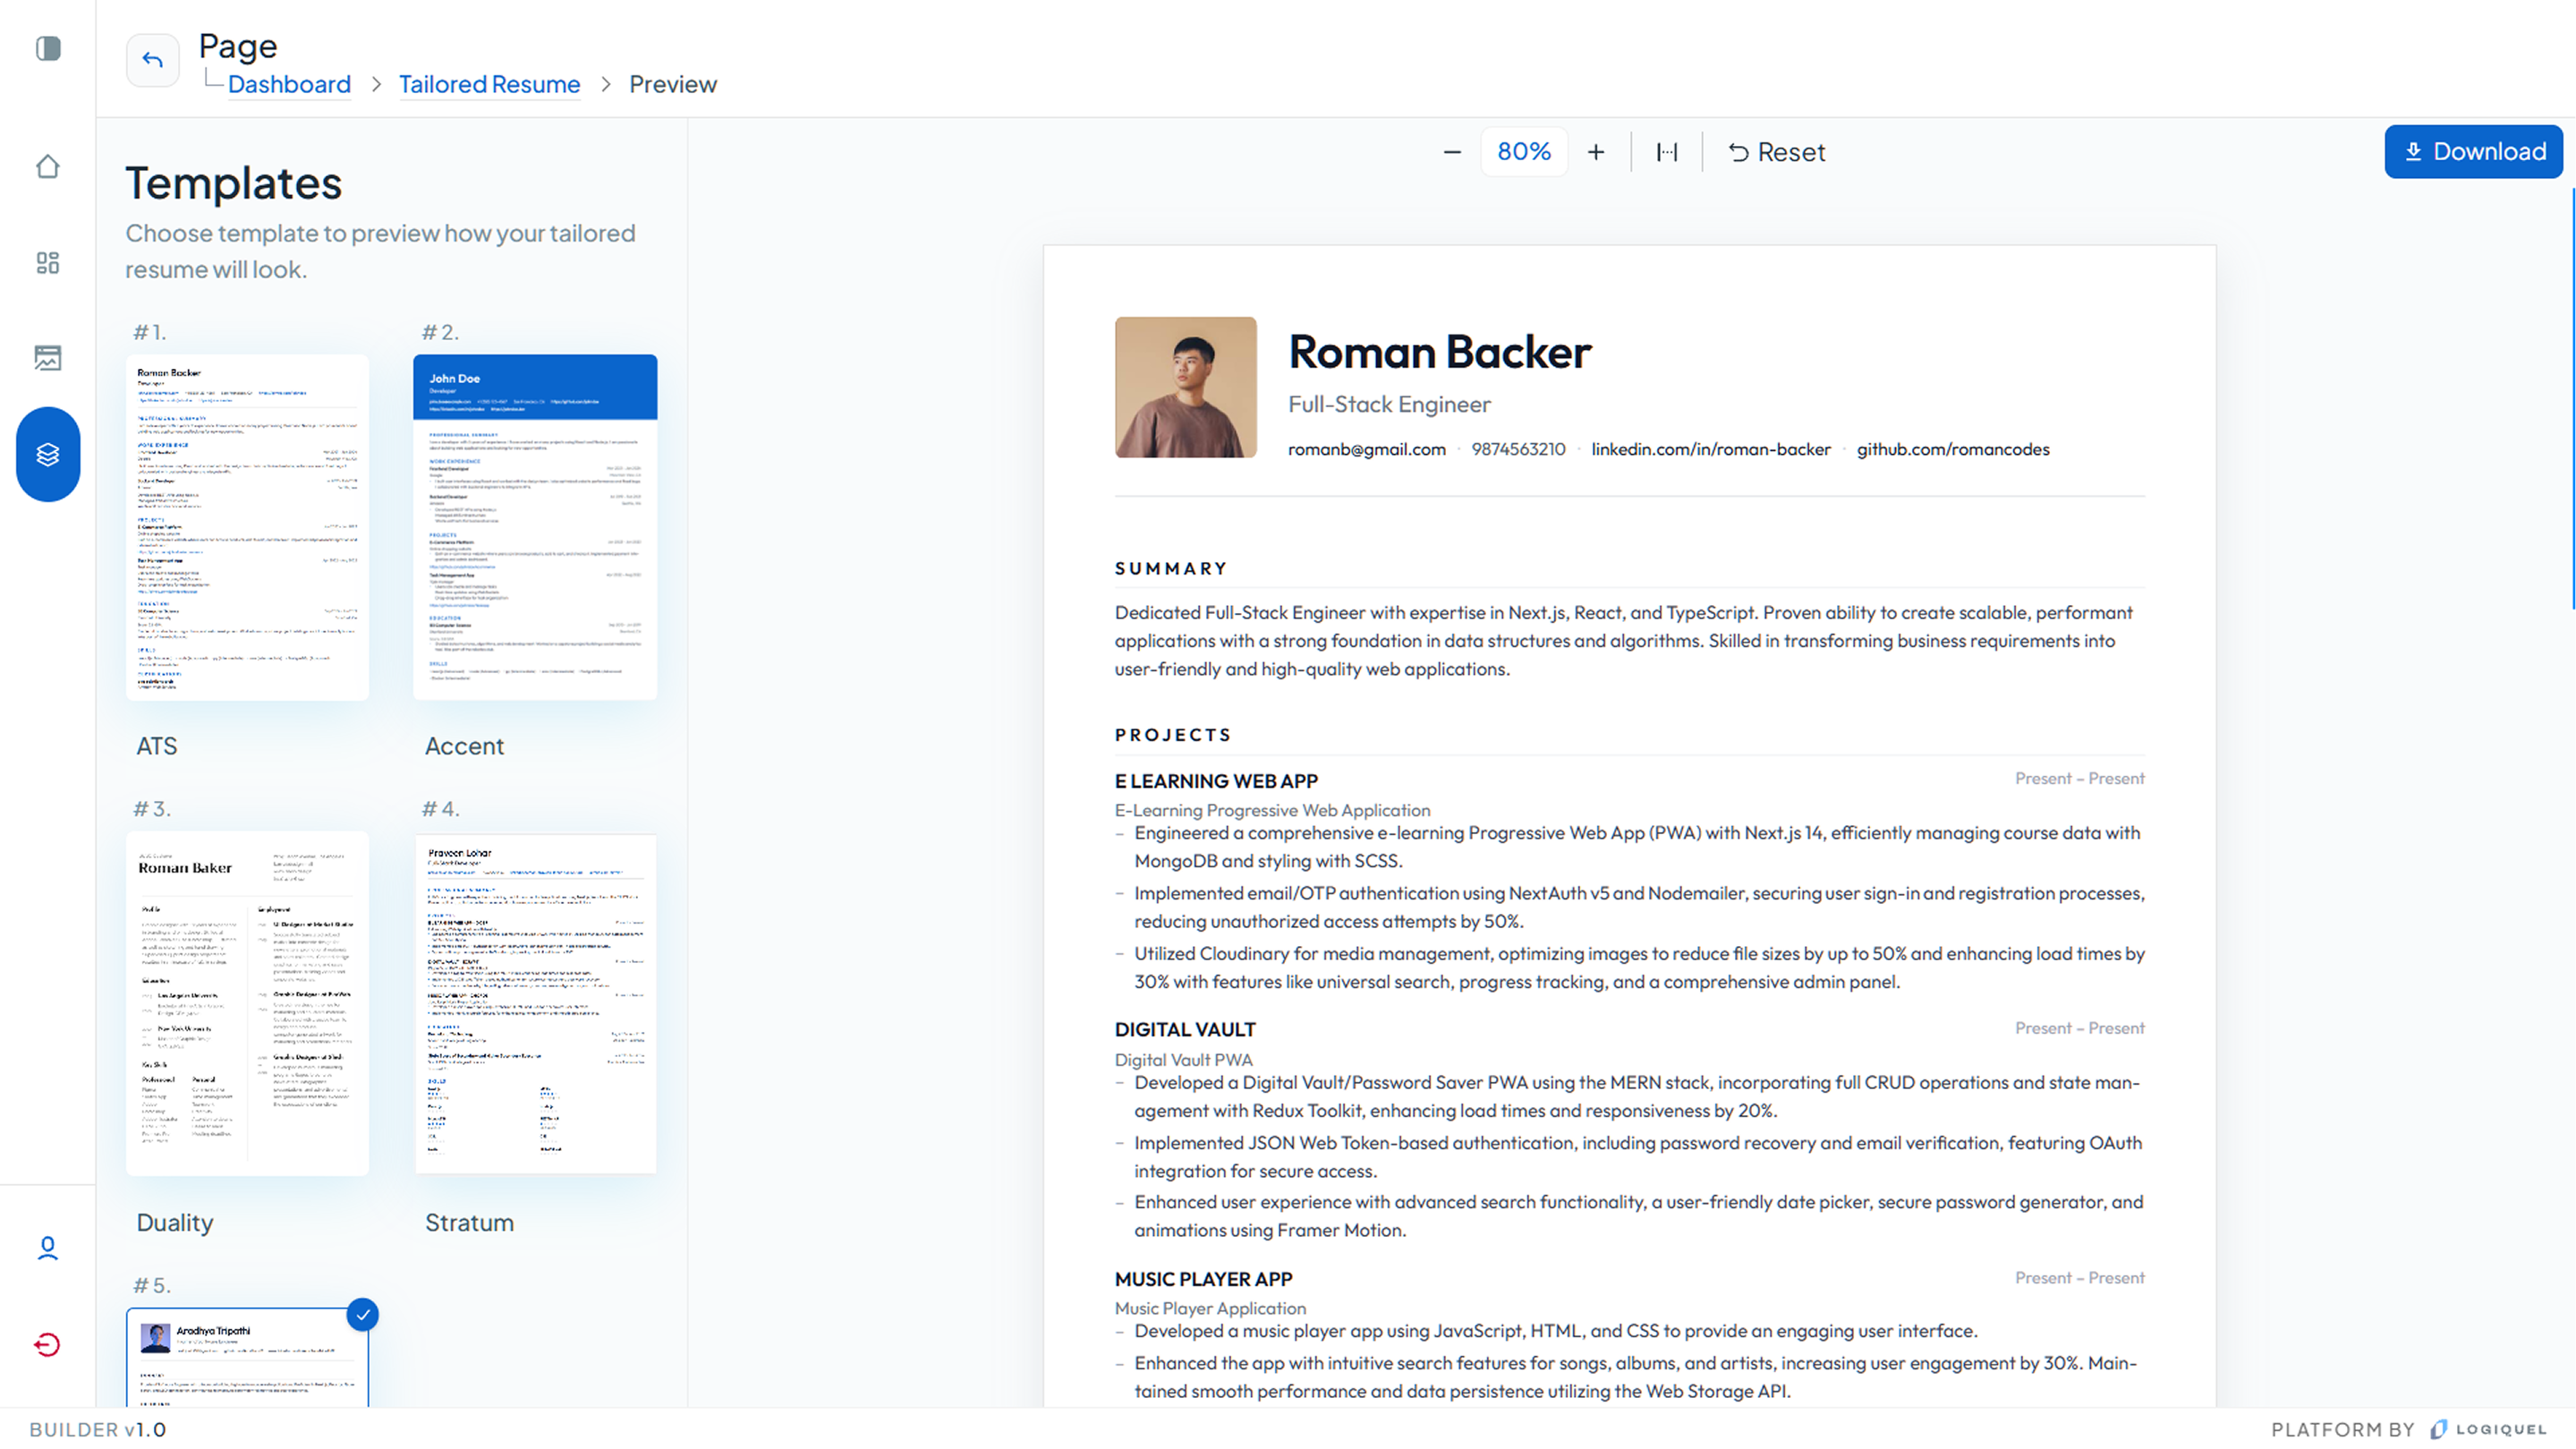The width and height of the screenshot is (2576, 1449).
Task: Click the Full-Stack Engineer subtitle
Action: click(1389, 404)
